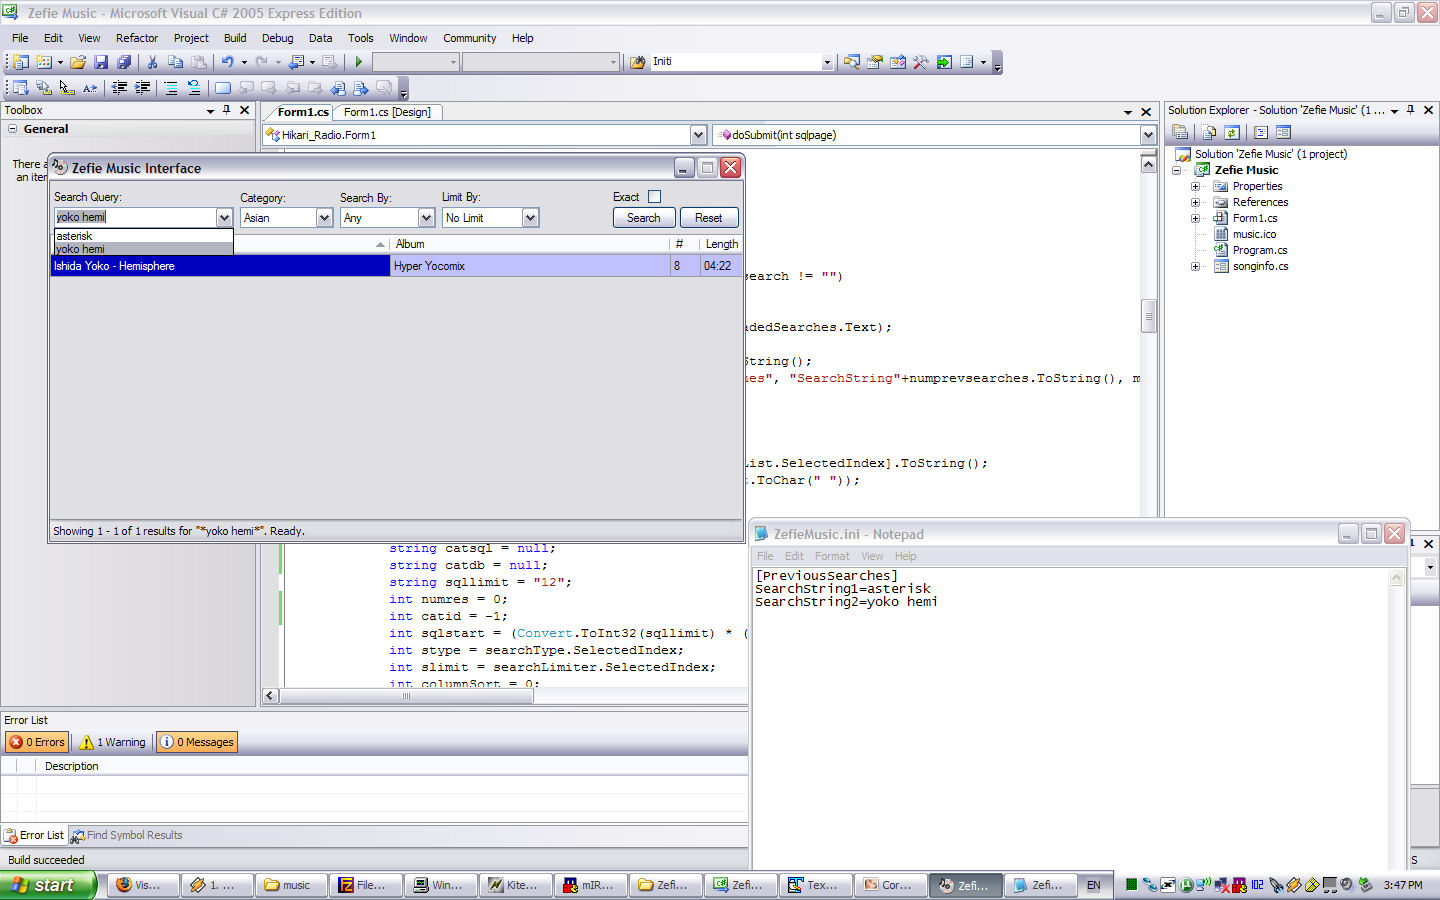Click the Save All toolbar icon
Image resolution: width=1440 pixels, height=900 pixels.
[x=123, y=62]
